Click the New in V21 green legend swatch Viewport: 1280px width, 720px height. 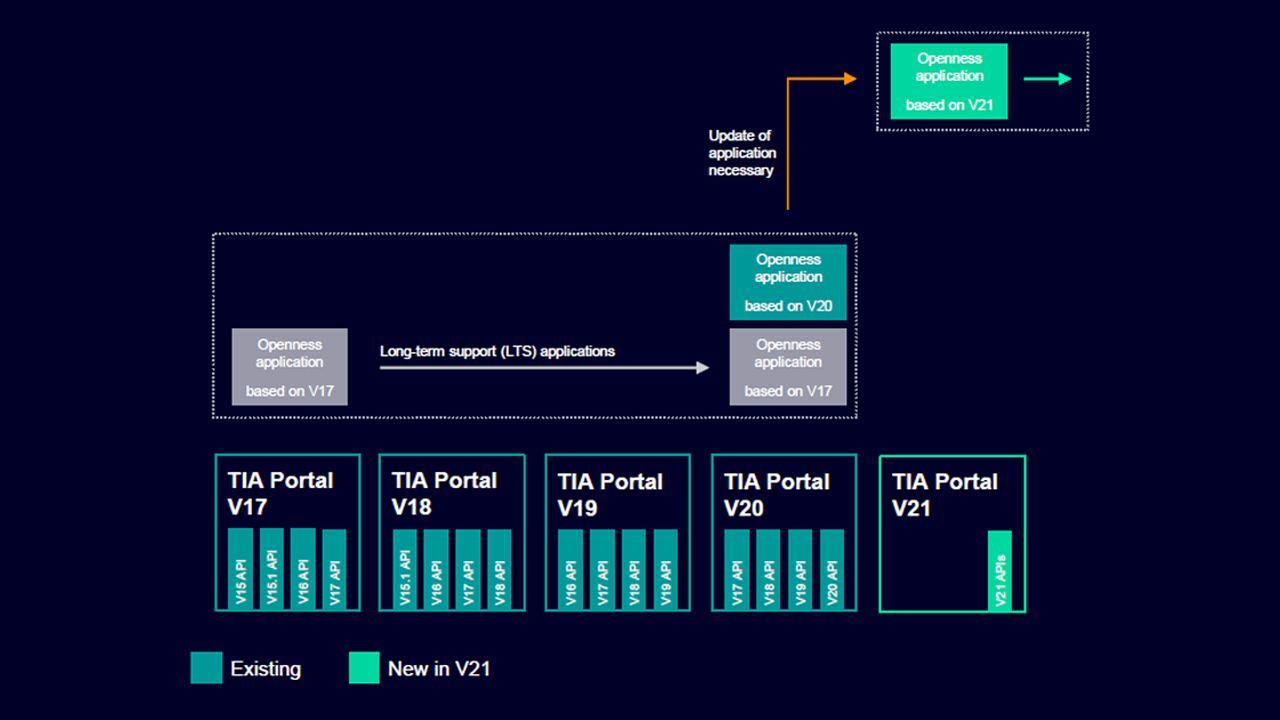point(364,668)
